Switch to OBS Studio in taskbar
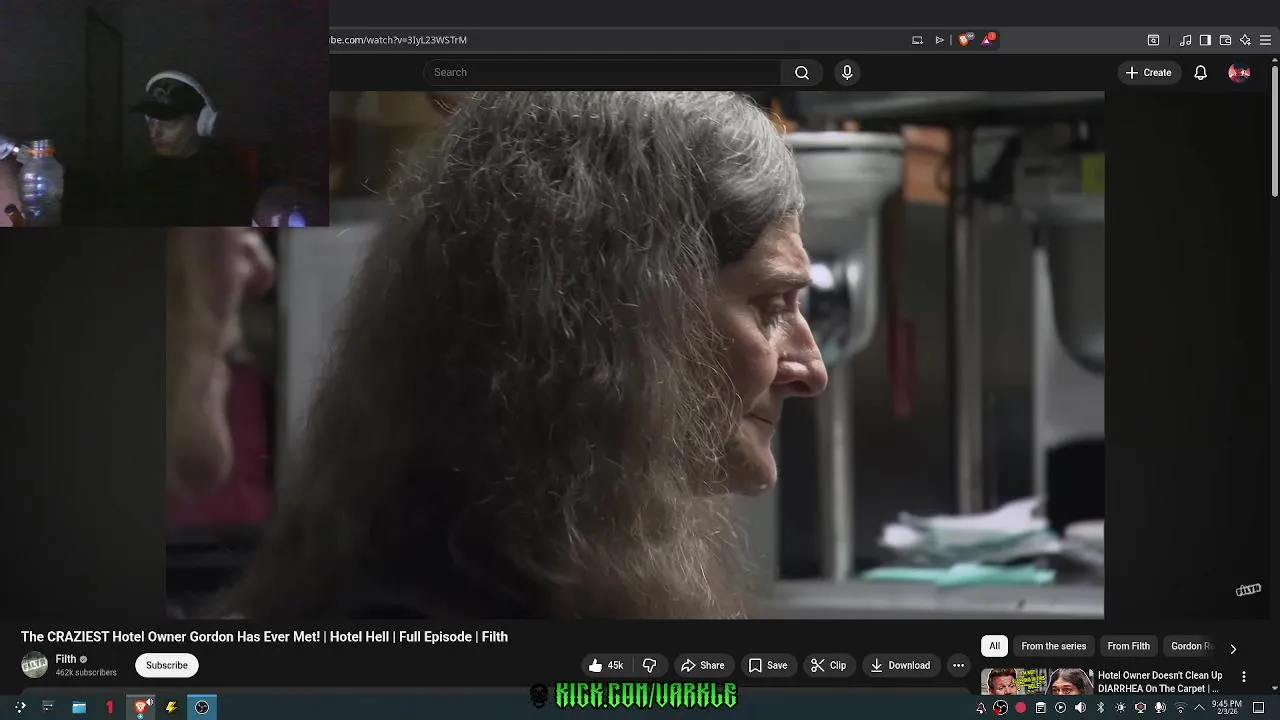Viewport: 1280px width, 720px height. pos(202,707)
